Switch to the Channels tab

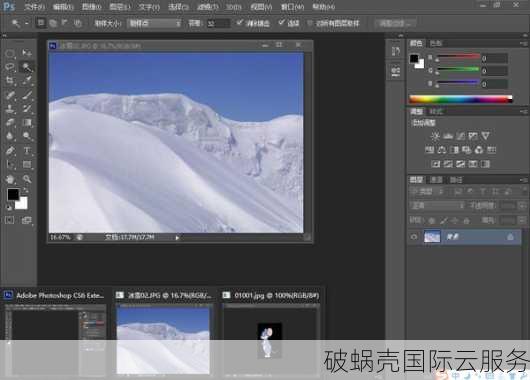(436, 180)
